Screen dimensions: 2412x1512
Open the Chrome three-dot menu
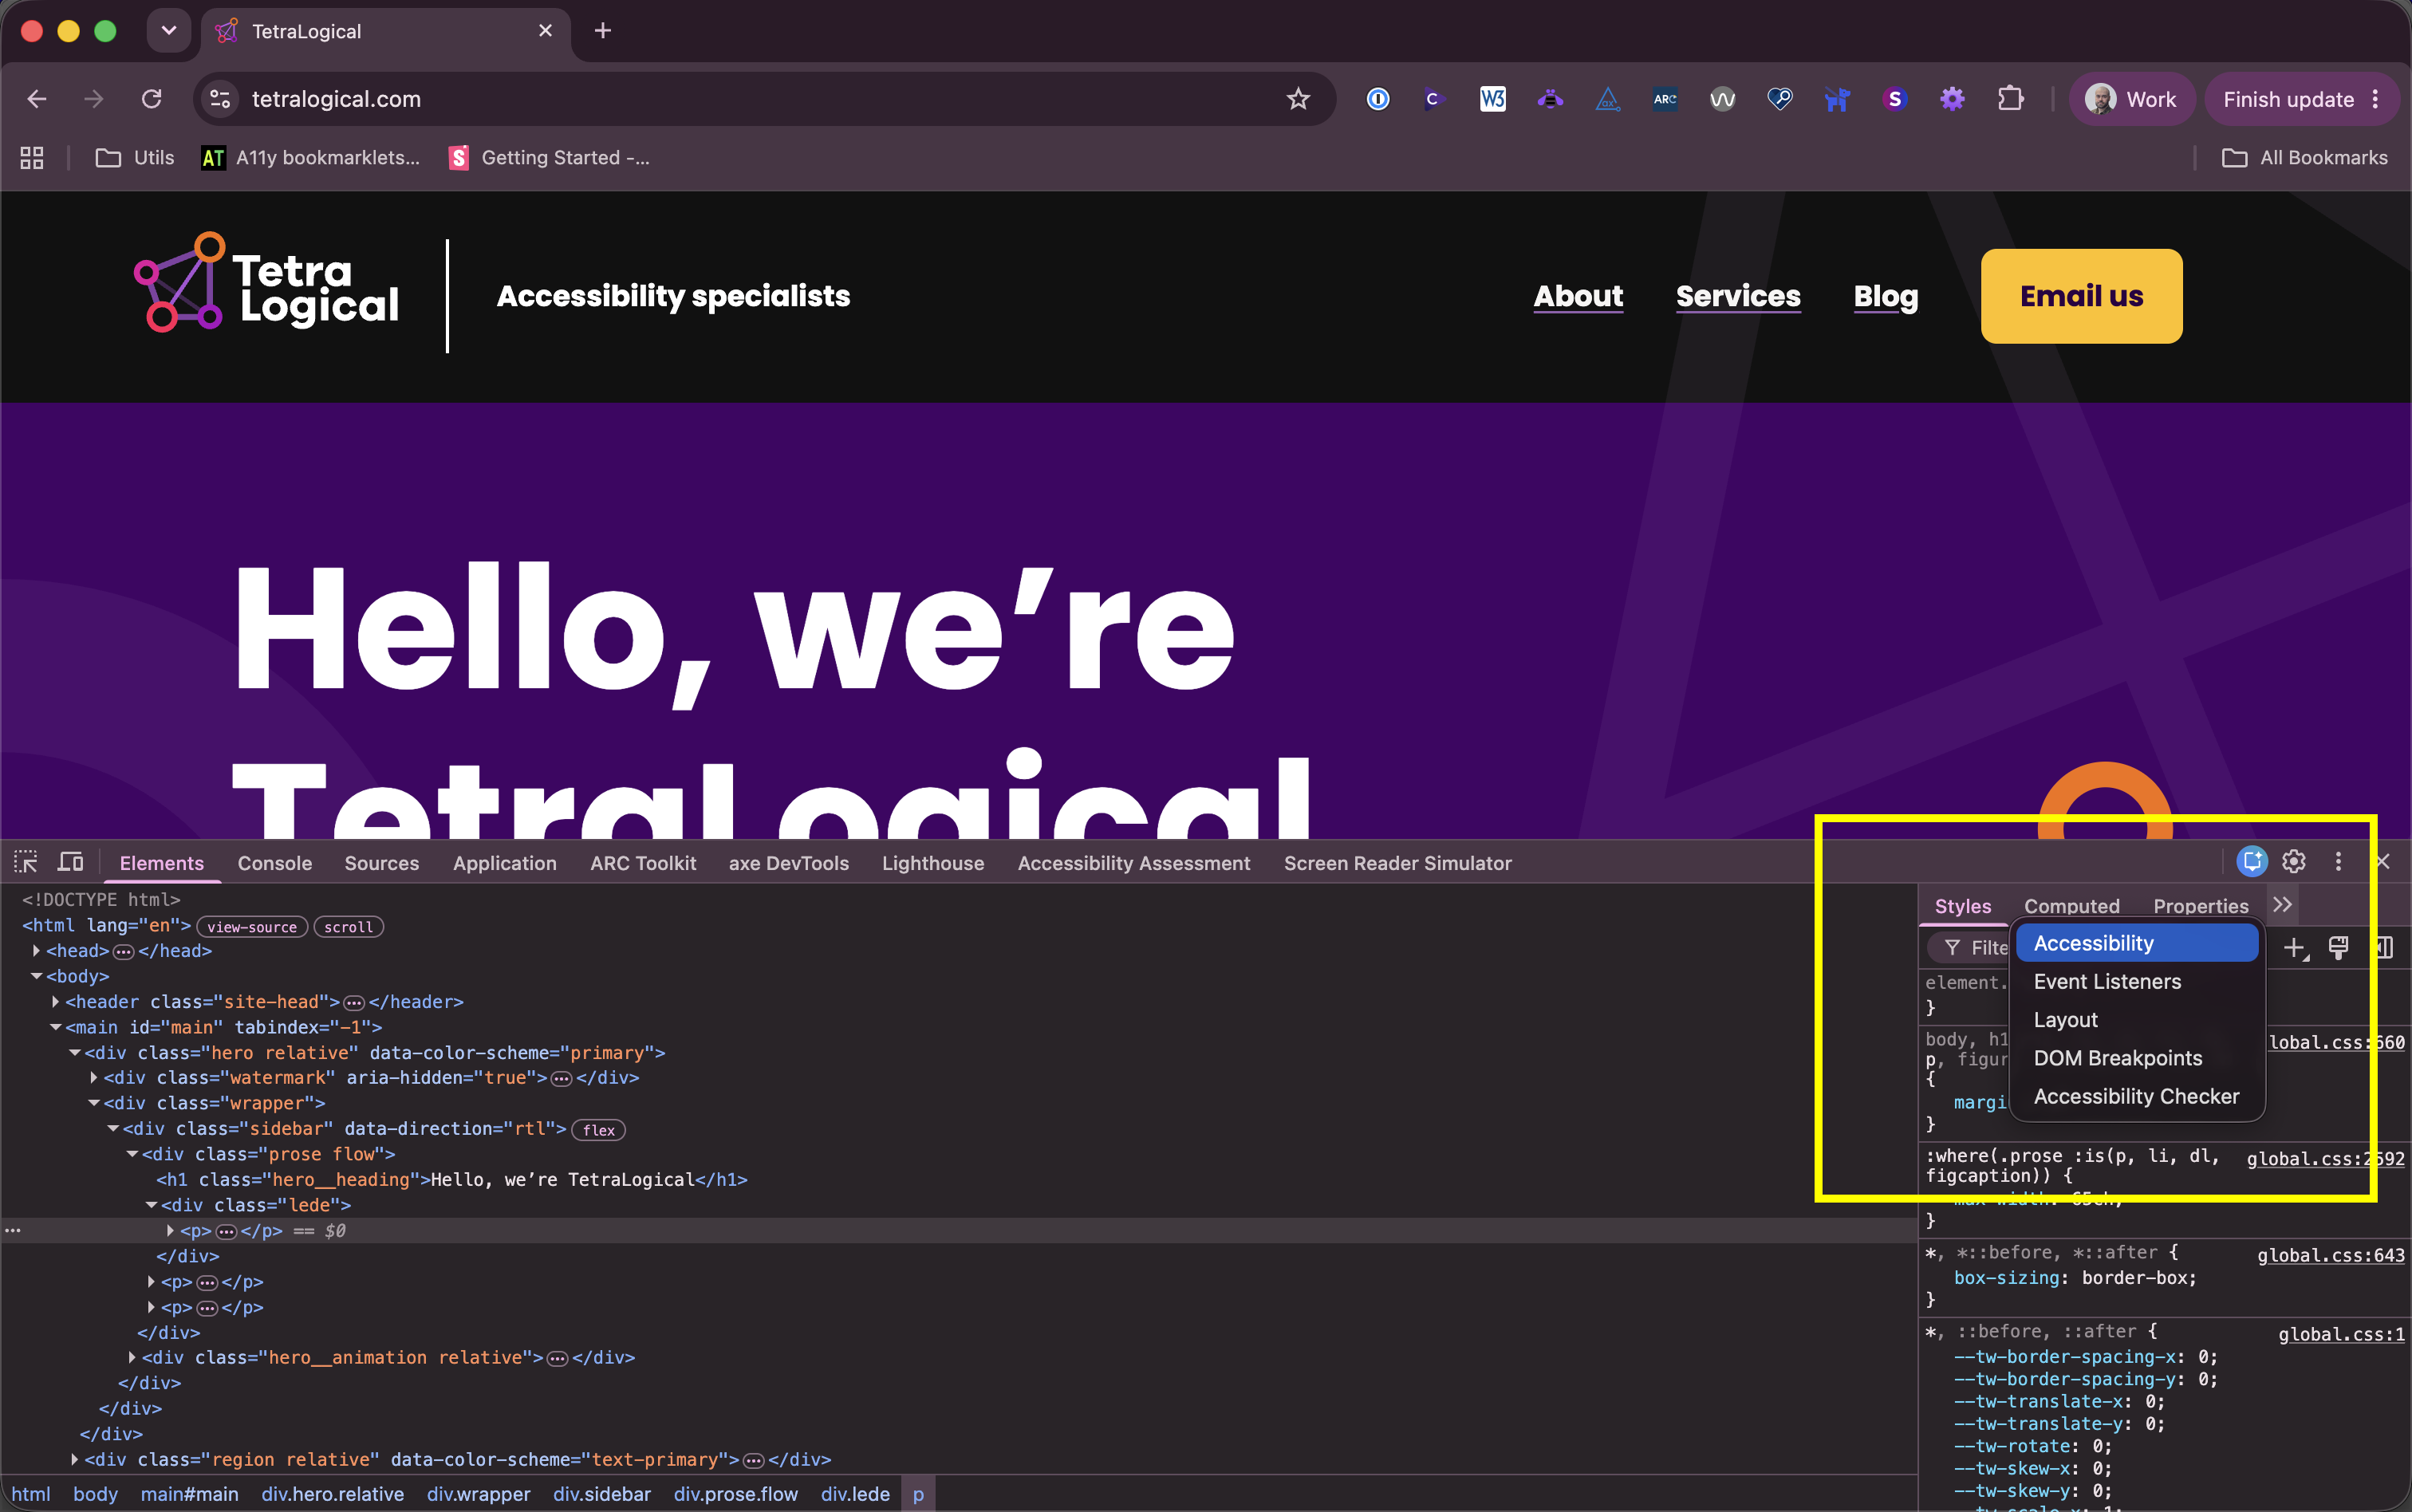(2376, 99)
